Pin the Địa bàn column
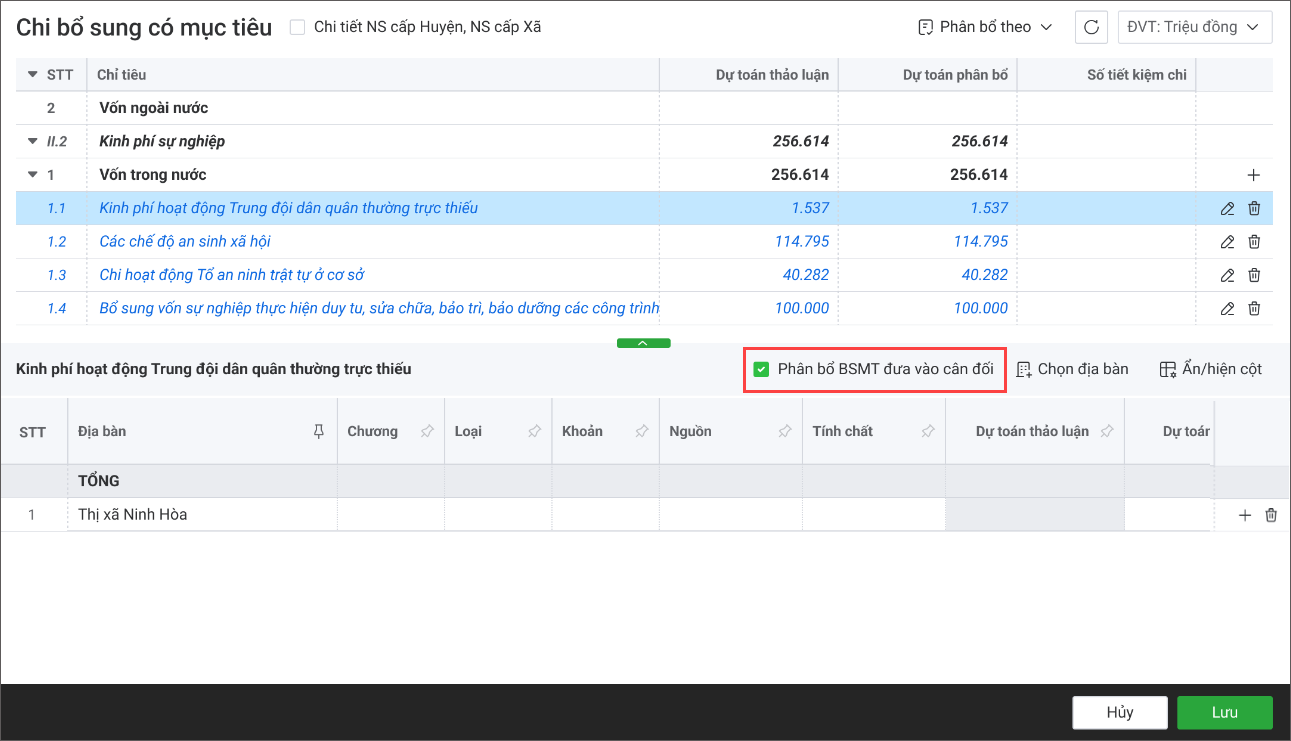Viewport: 1291px width, 741px height. [x=319, y=431]
